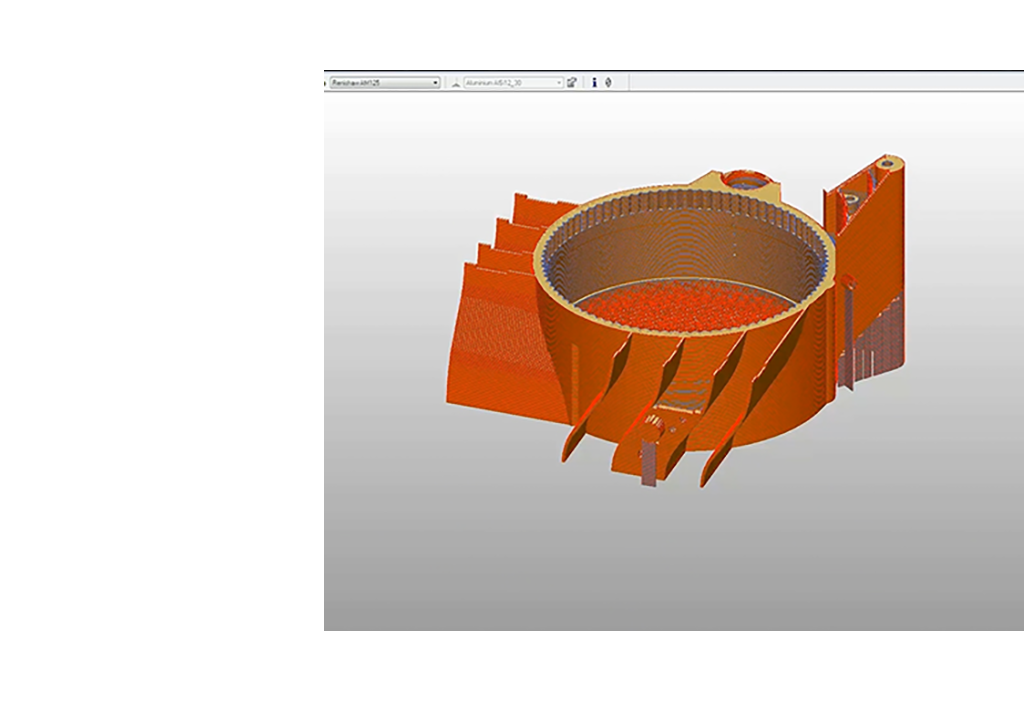Click the blue information icon
The width and height of the screenshot is (1024, 702).
pyautogui.click(x=594, y=83)
